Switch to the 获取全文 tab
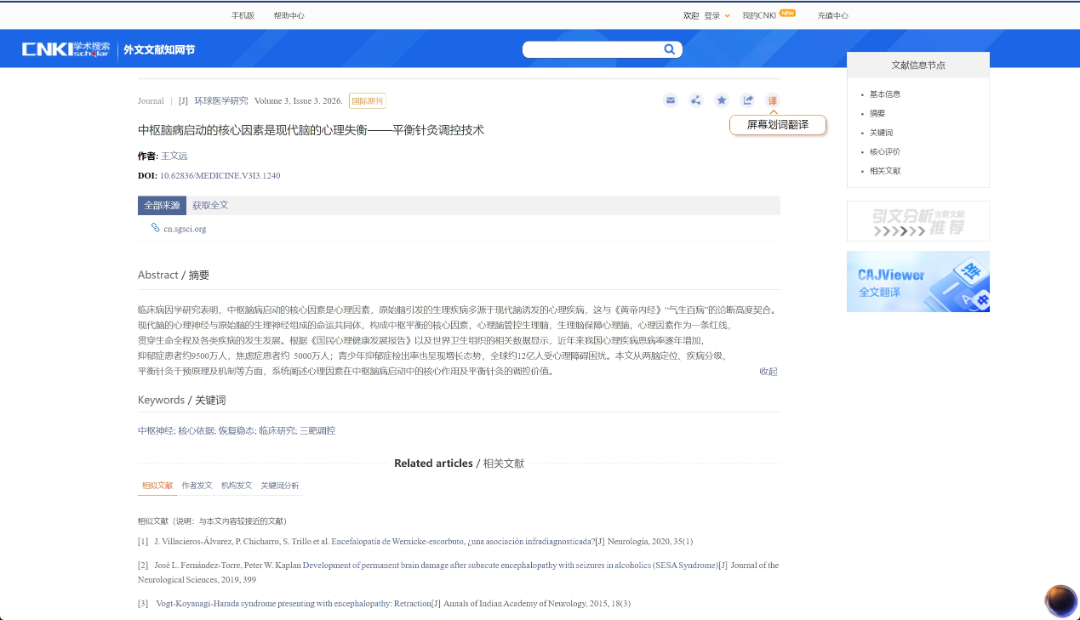This screenshot has height=620, width=1080. (210, 205)
